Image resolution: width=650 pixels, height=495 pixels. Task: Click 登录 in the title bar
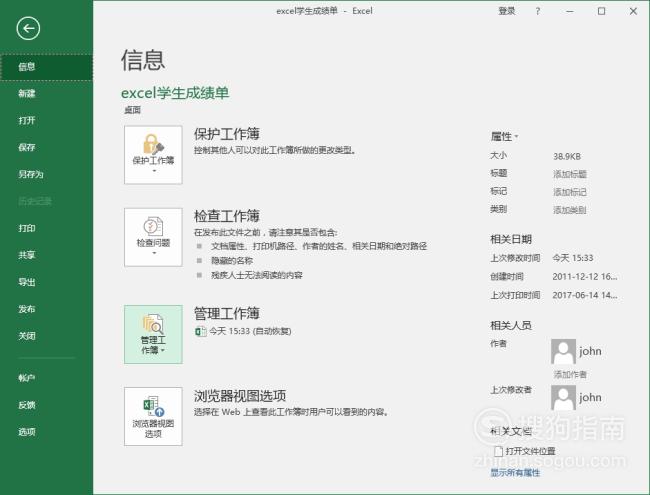pos(507,11)
